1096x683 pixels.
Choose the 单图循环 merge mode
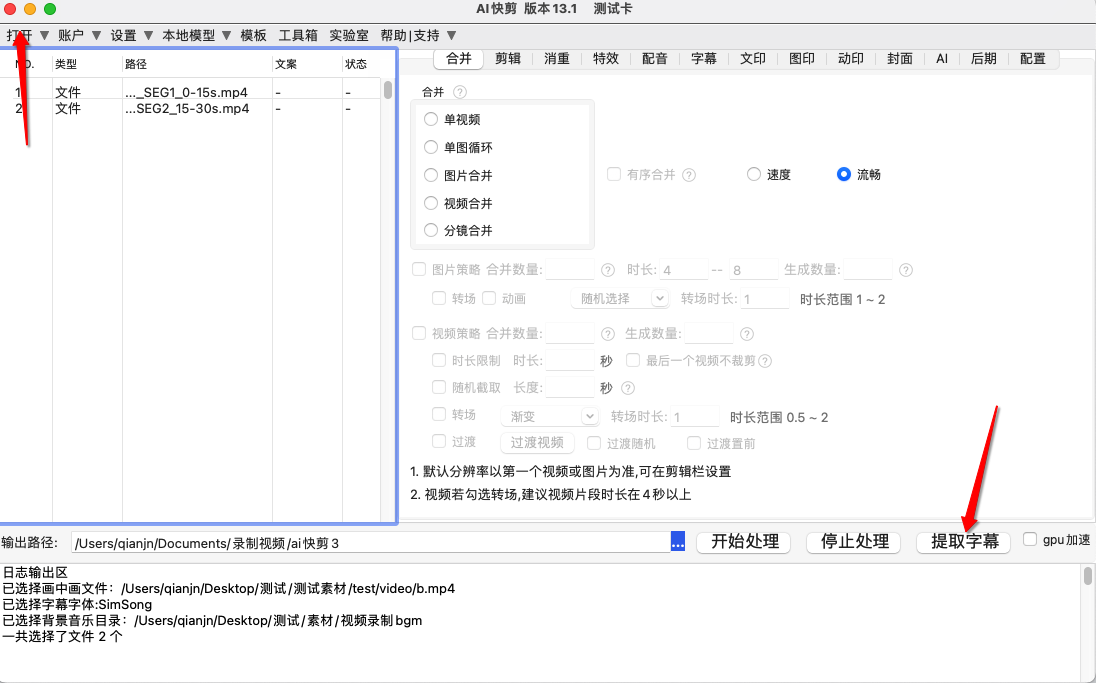click(x=431, y=148)
